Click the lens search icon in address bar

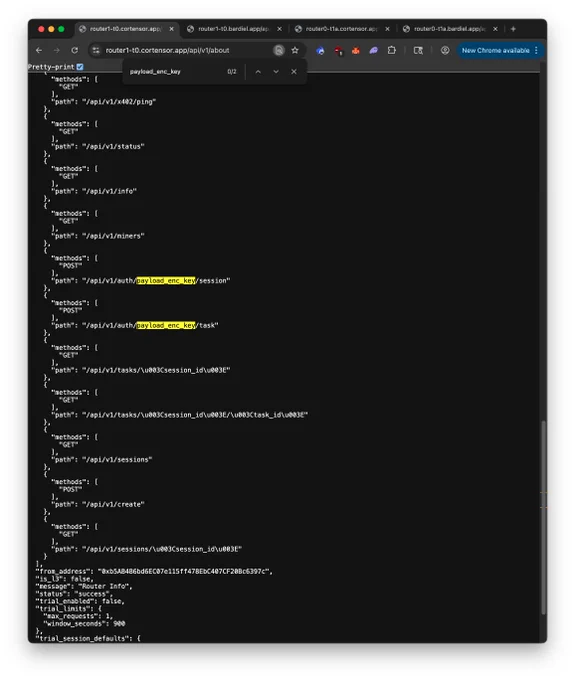pyautogui.click(x=279, y=50)
